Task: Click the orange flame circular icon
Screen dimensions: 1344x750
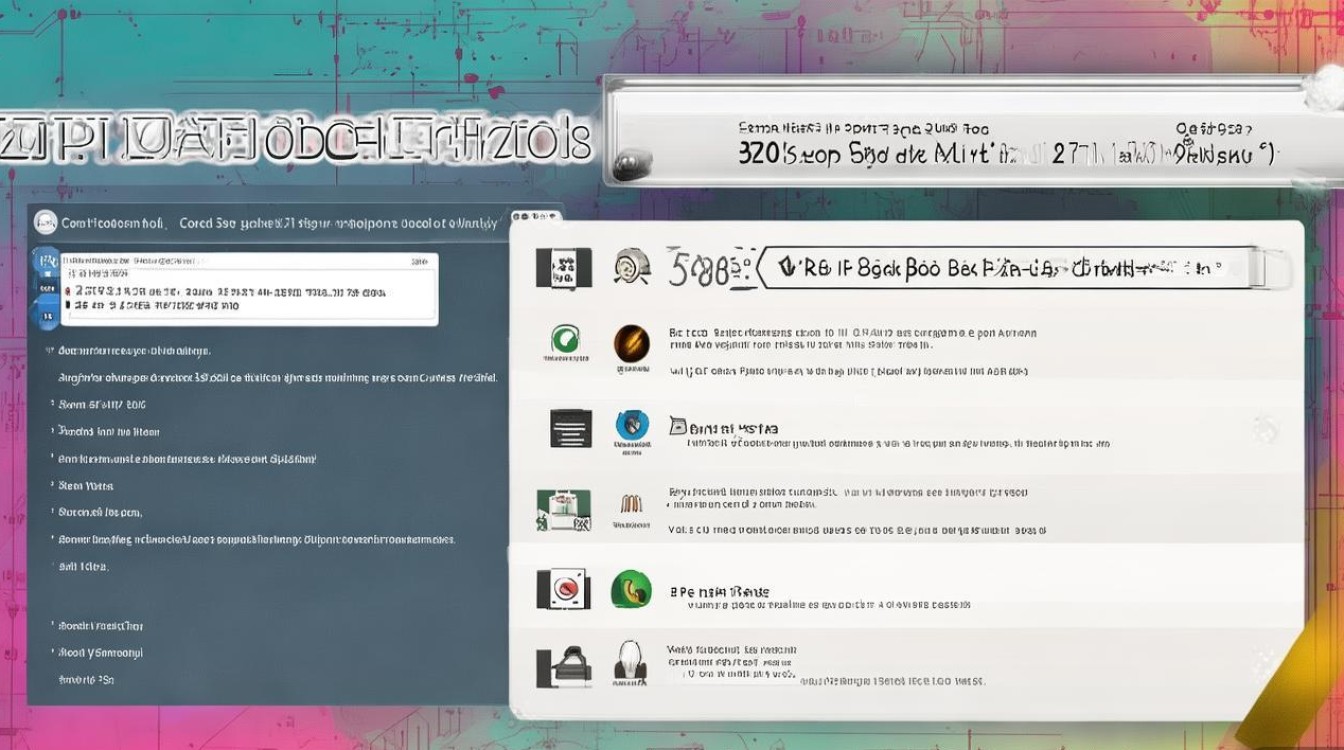Action: [631, 344]
